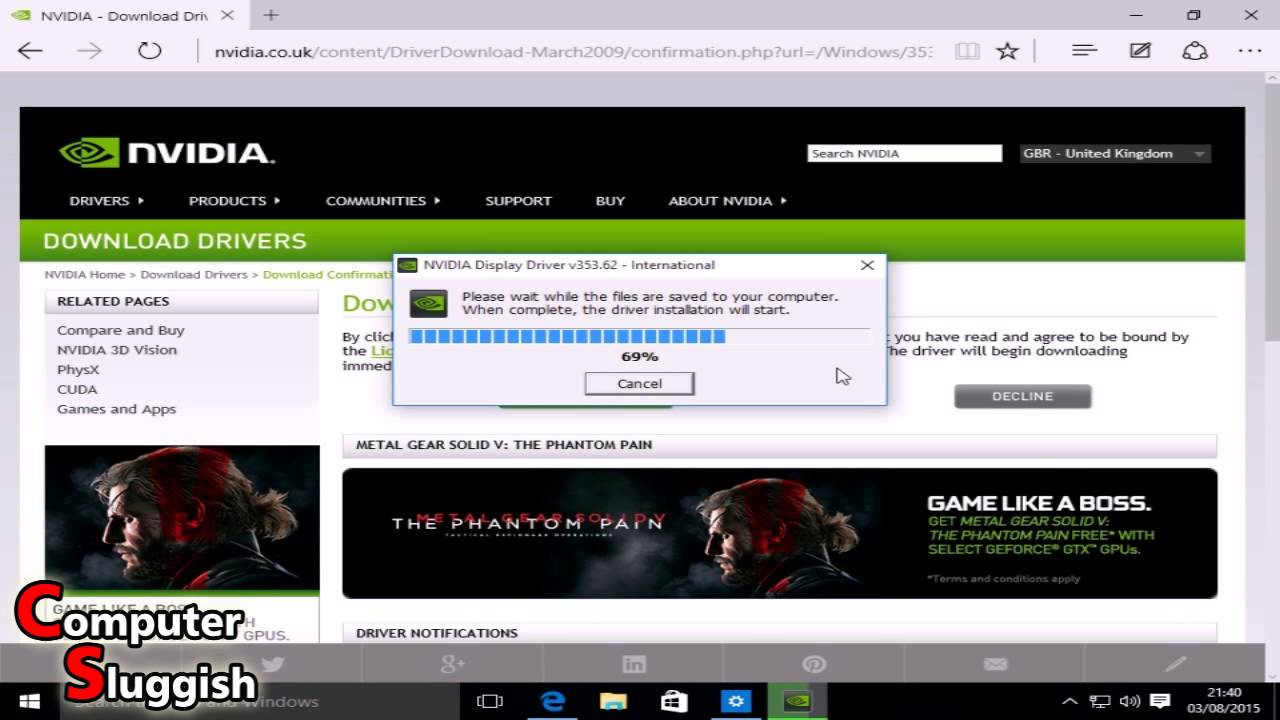Expand the ABOUT NVIDIA menu
The width and height of the screenshot is (1280, 720).
pos(727,201)
